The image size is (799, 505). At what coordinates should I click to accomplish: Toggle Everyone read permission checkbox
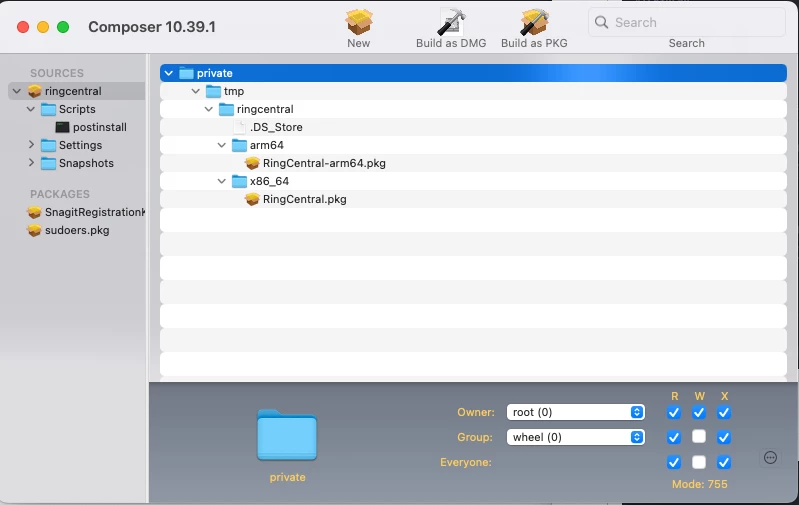(674, 462)
